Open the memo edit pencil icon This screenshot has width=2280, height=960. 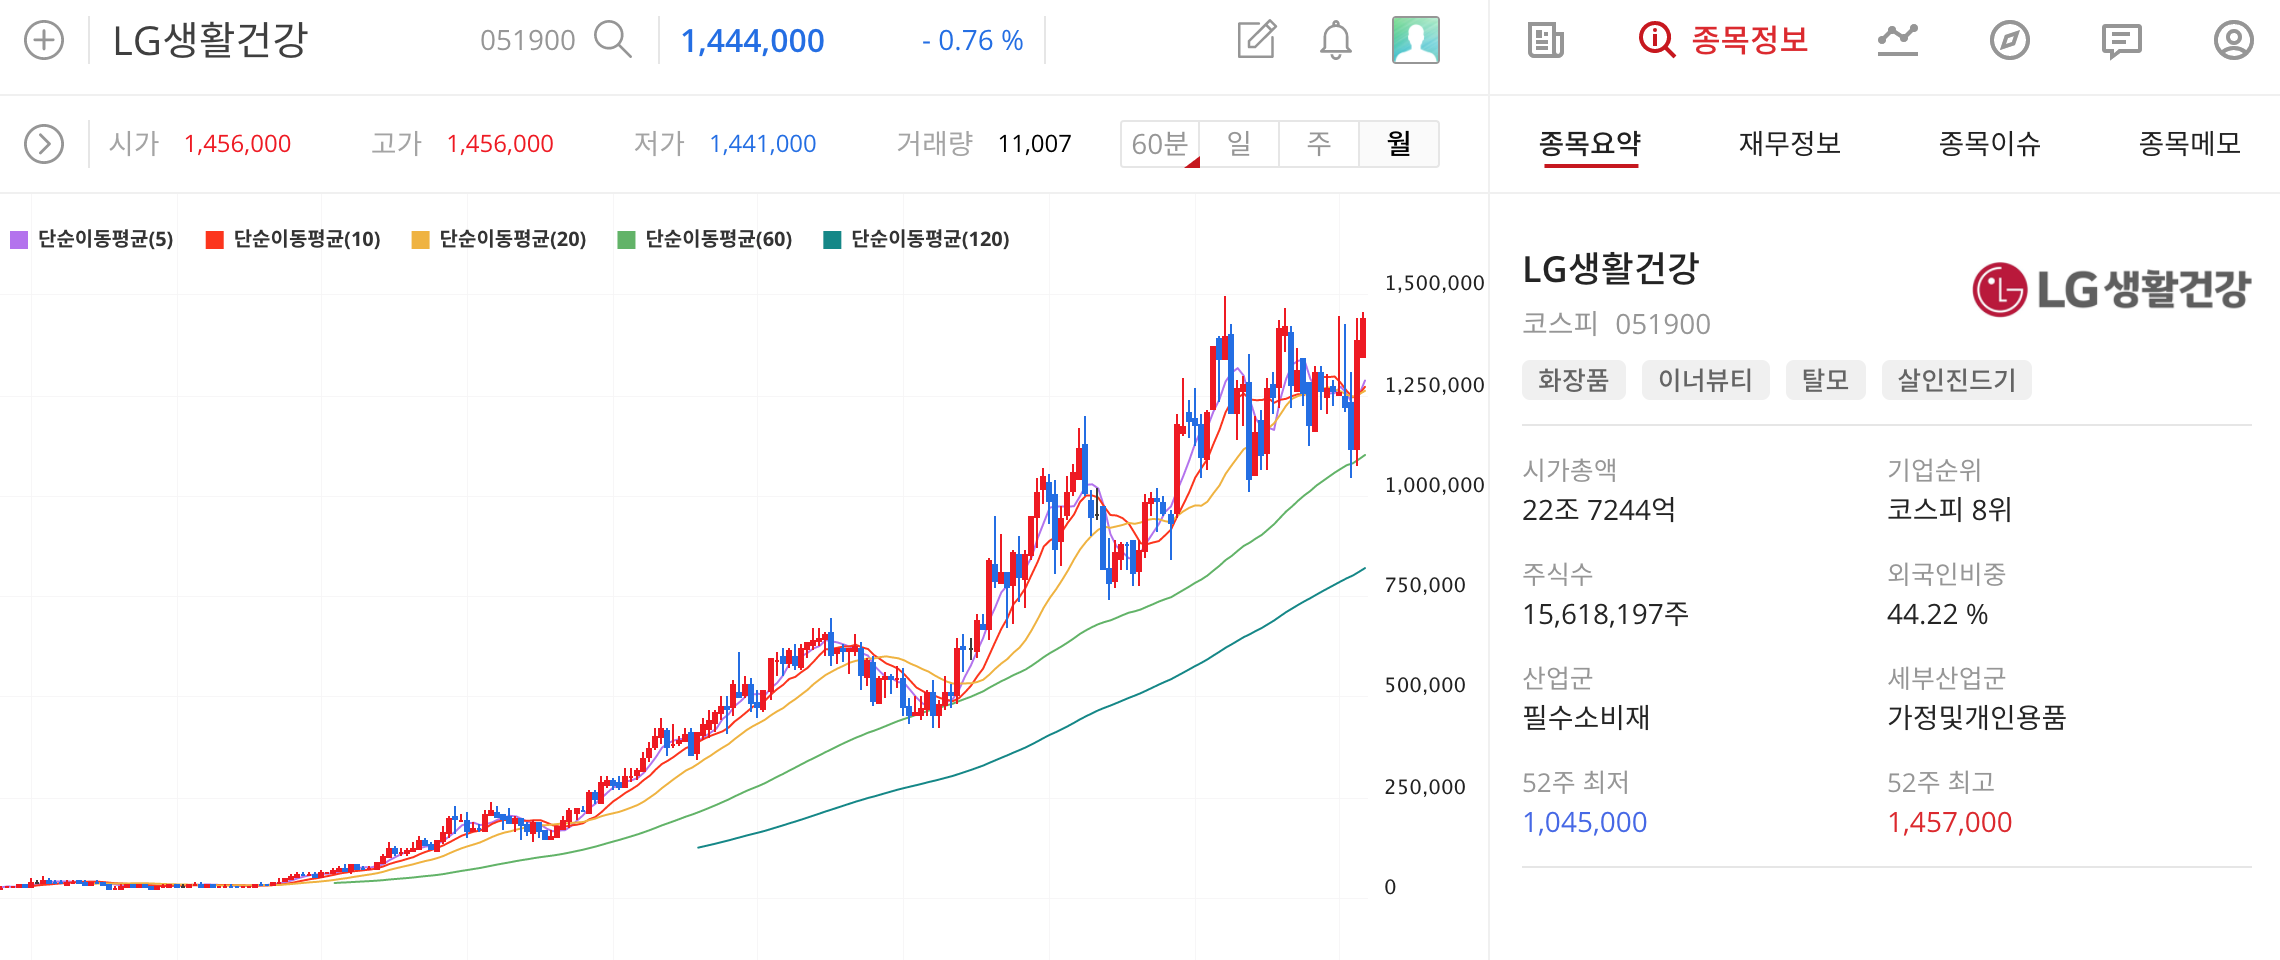point(1257,40)
